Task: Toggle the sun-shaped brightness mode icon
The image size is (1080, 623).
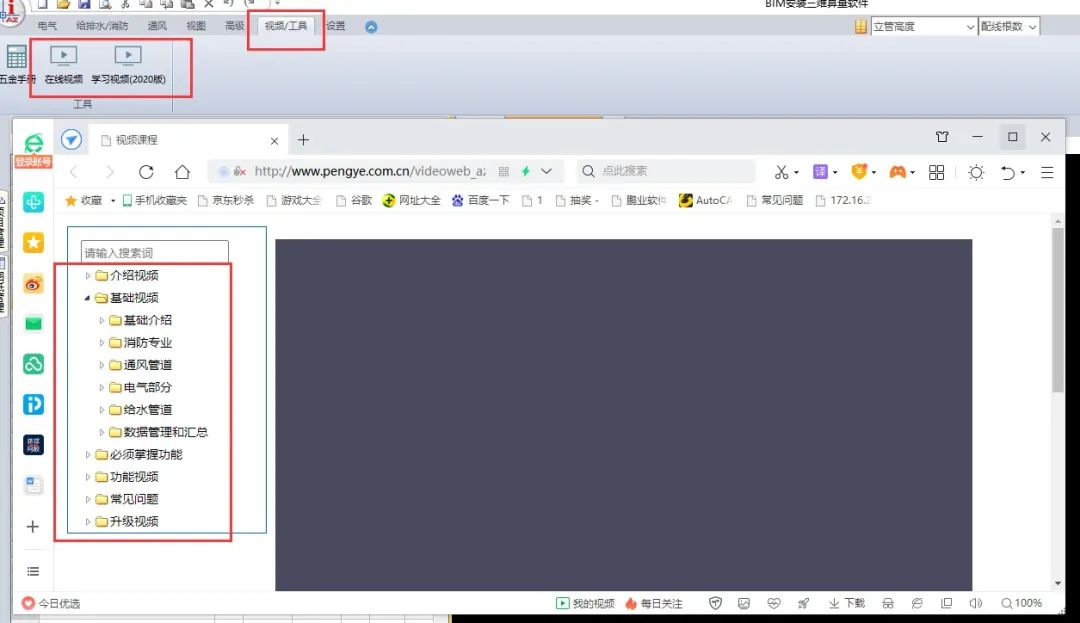Action: [976, 172]
